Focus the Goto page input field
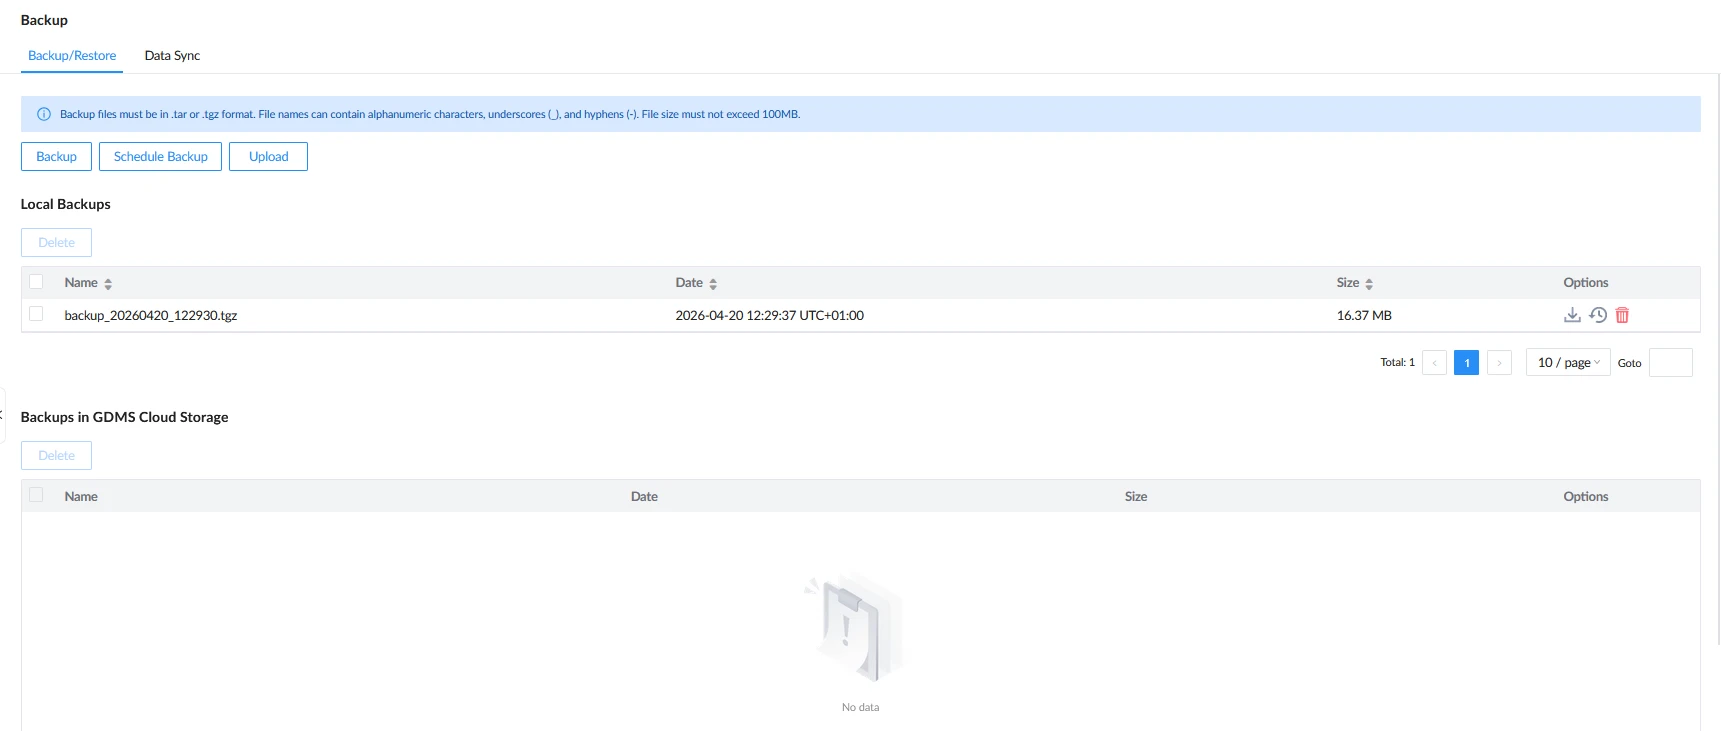Viewport: 1721px width, 731px height. (1670, 362)
